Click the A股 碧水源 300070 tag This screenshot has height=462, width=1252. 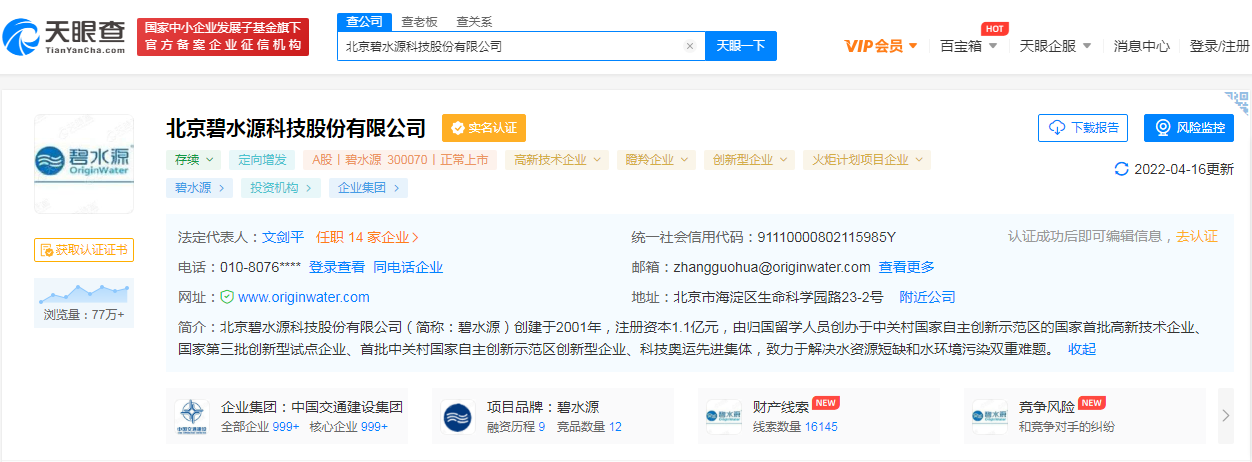pos(400,159)
